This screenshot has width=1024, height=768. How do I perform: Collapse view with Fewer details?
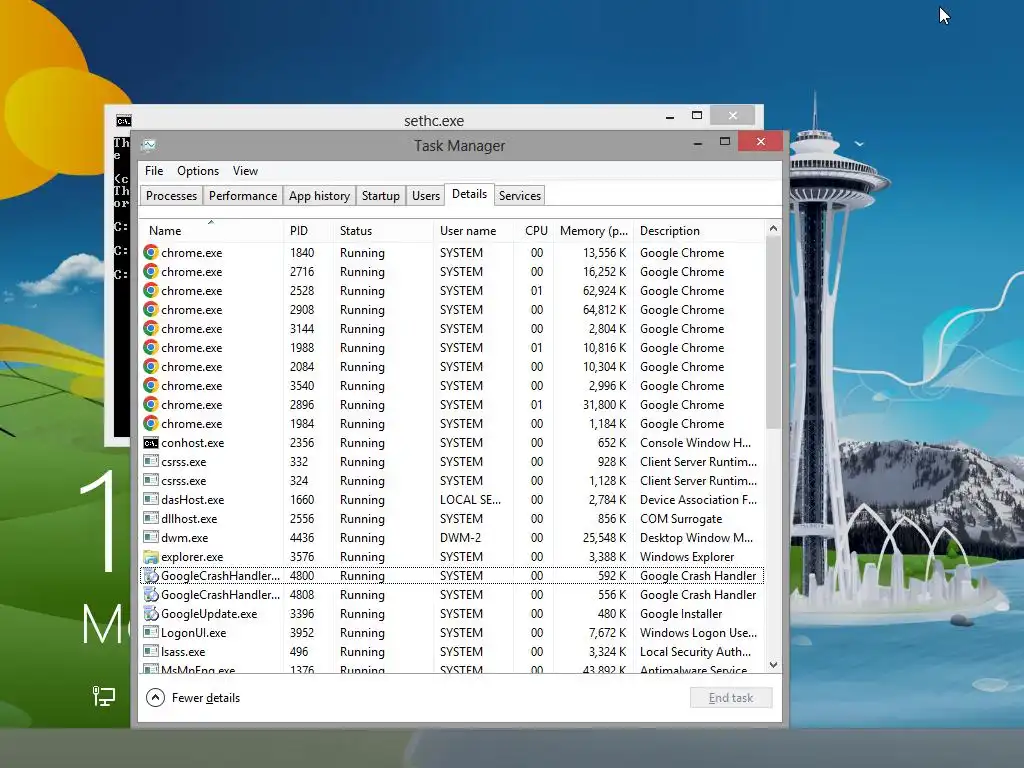click(x=193, y=697)
